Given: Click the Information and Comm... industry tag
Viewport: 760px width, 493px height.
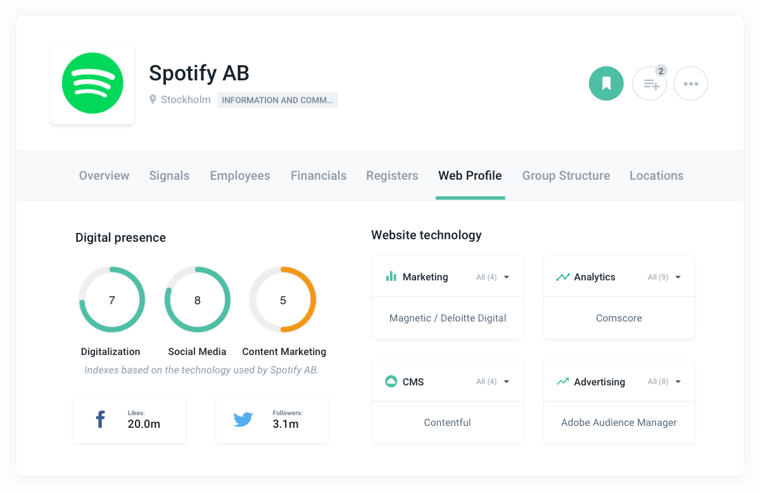Looking at the screenshot, I should pyautogui.click(x=278, y=100).
